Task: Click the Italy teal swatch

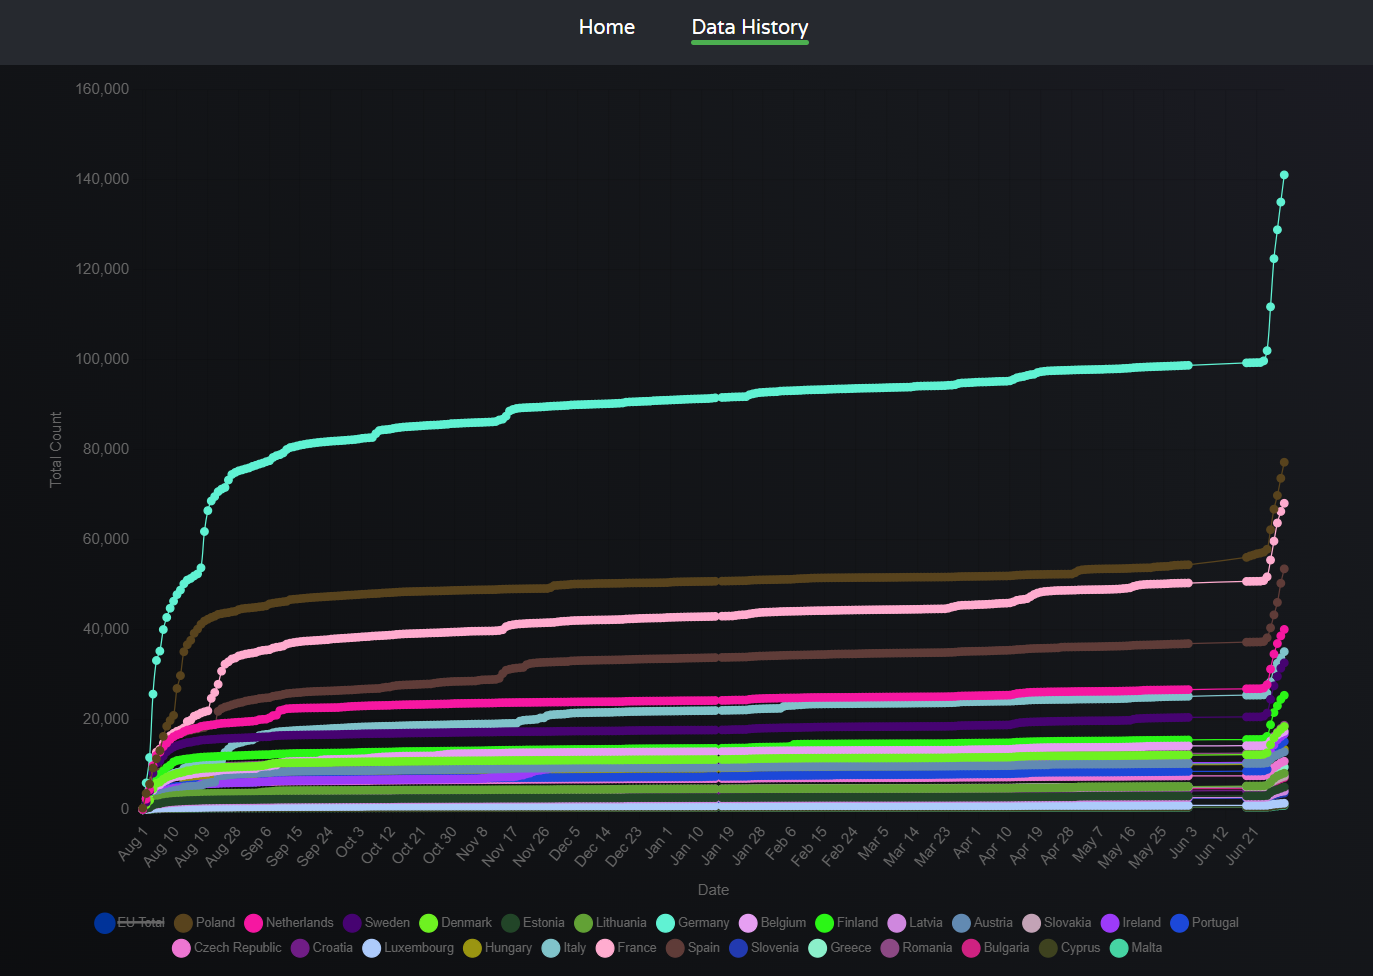Action: [550, 948]
